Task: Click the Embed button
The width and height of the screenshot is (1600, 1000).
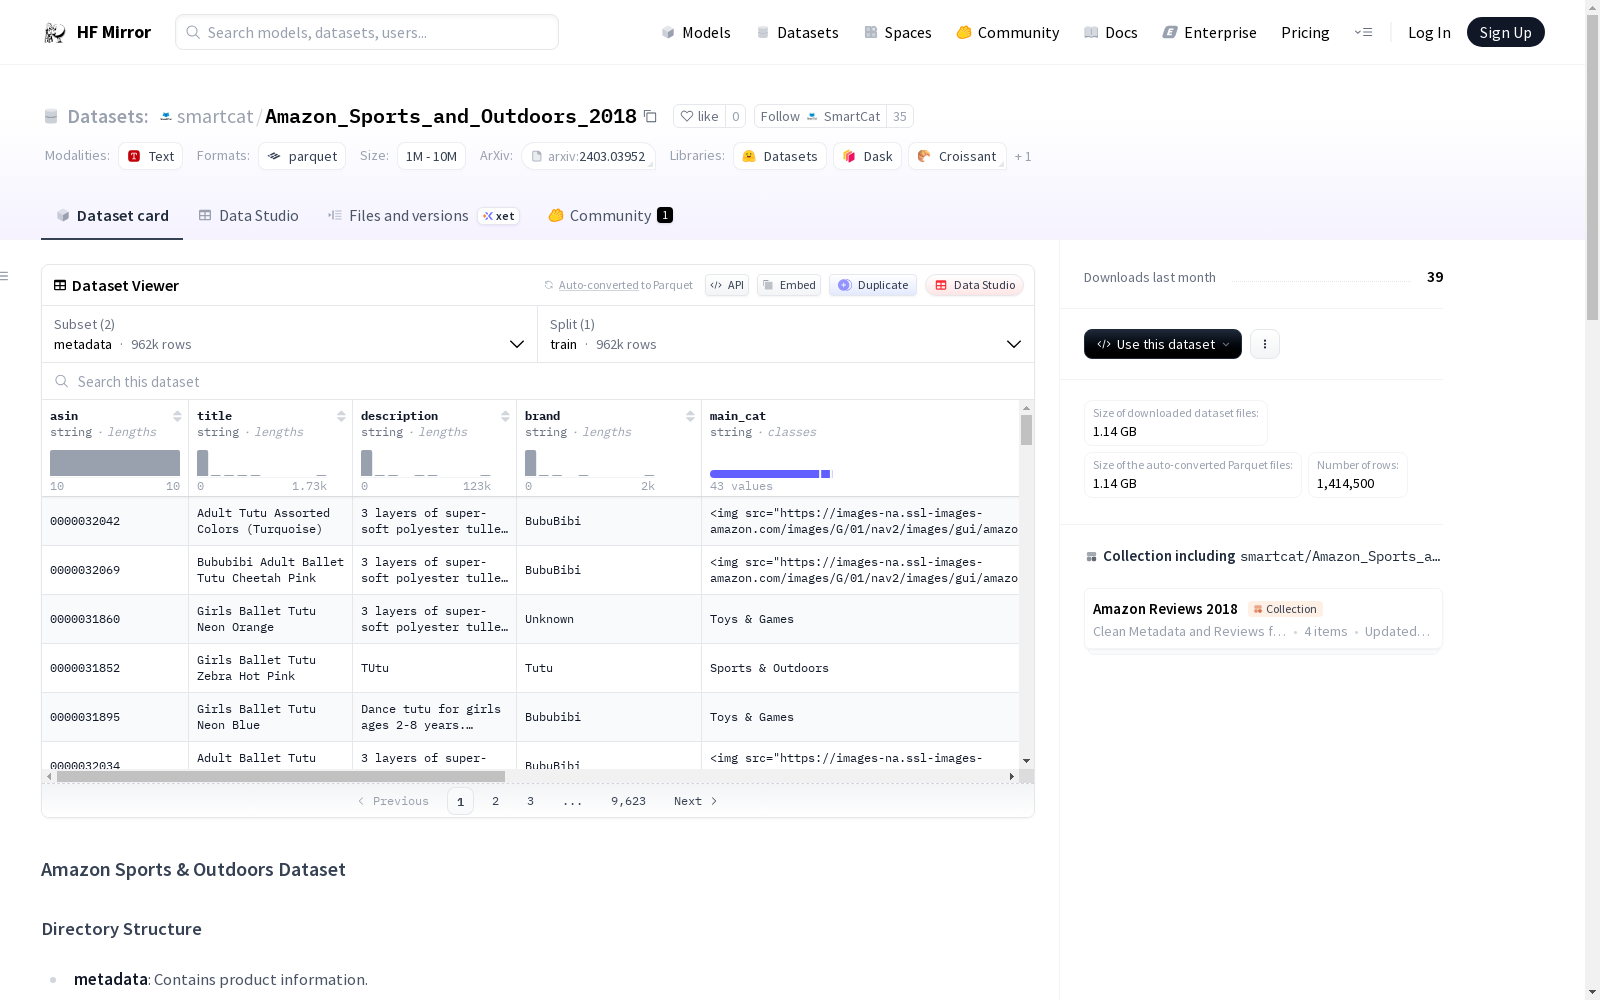Action: click(x=789, y=285)
